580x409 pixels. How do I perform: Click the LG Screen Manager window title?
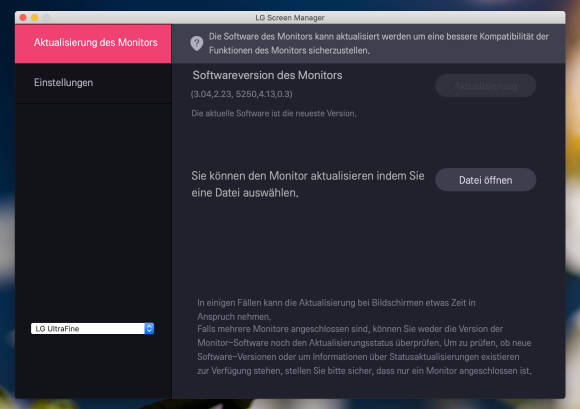(x=290, y=17)
